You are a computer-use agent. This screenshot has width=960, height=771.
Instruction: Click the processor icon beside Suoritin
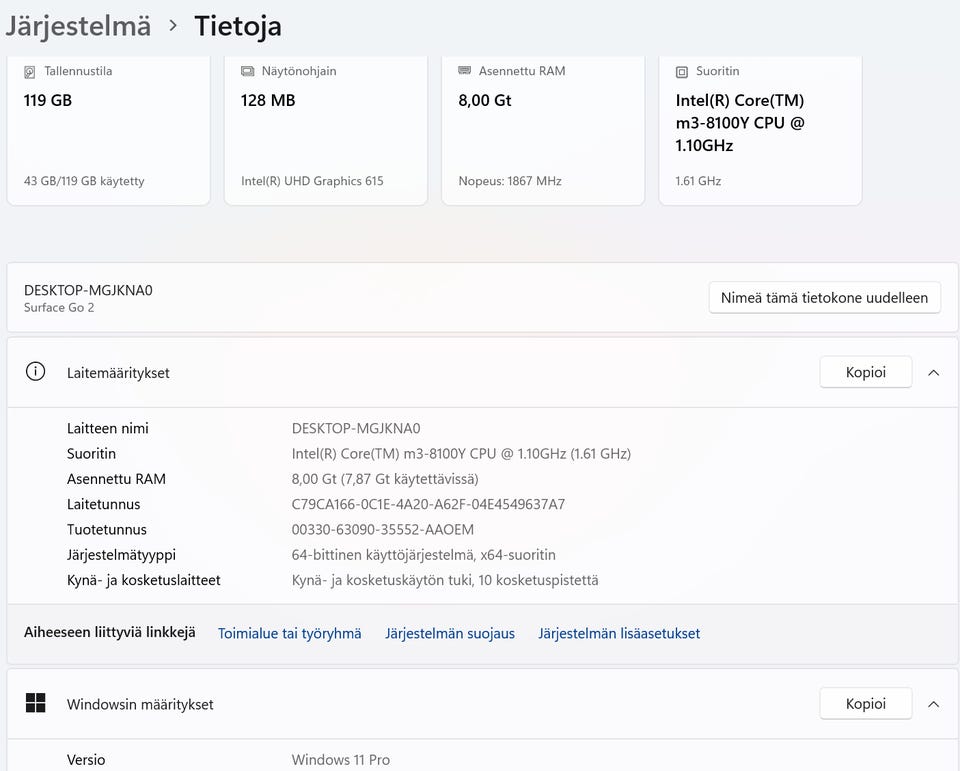[x=682, y=72]
